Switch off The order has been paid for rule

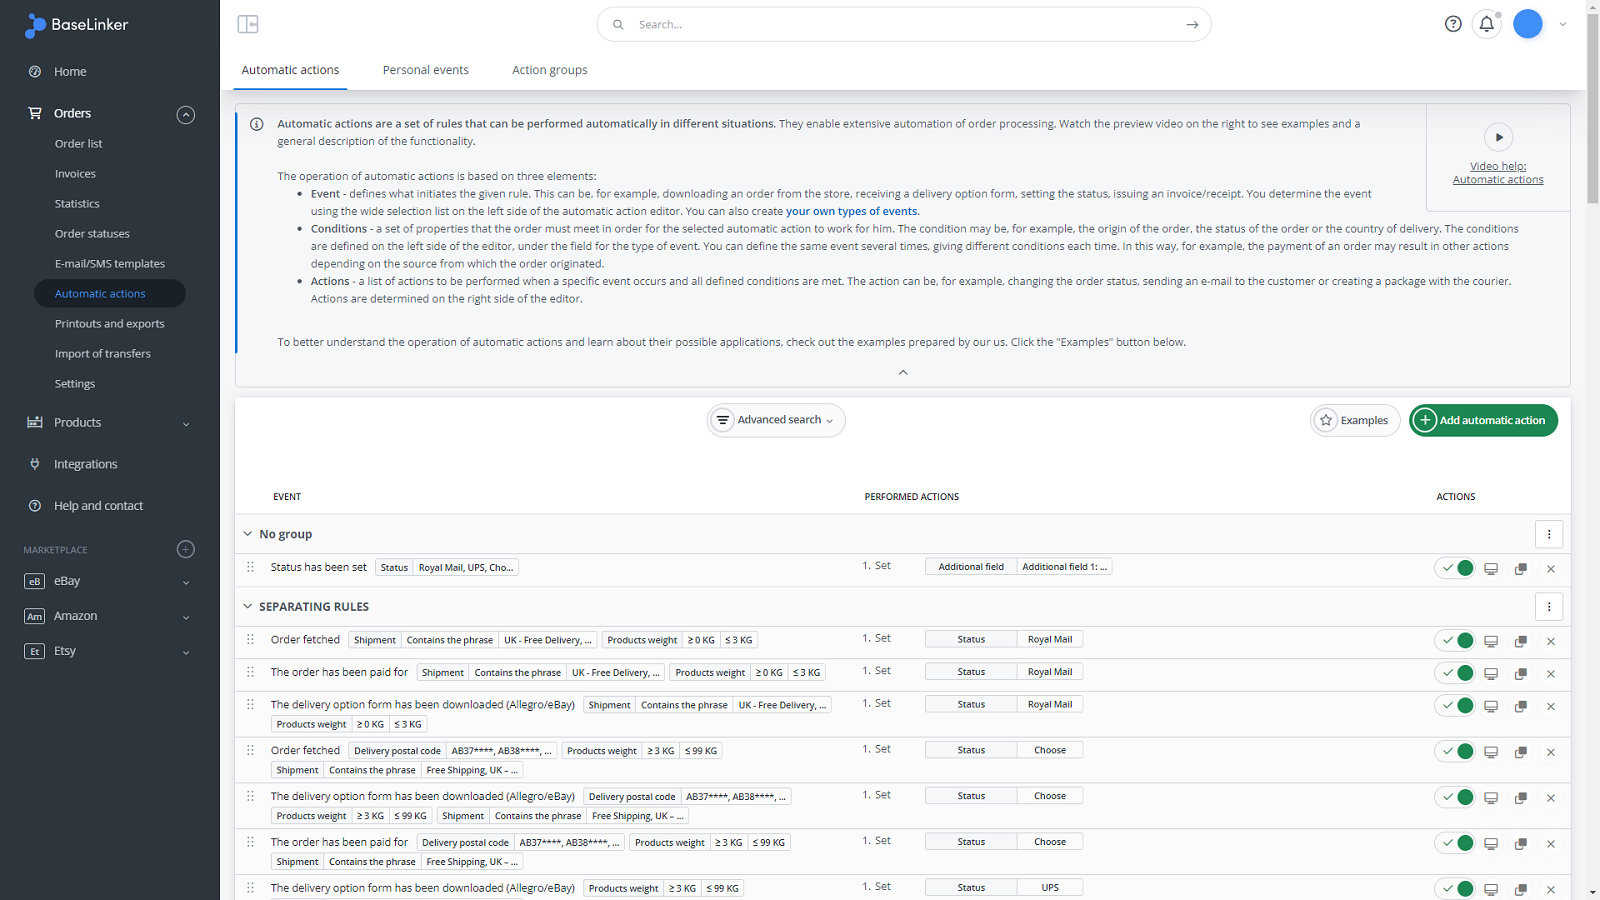pyautogui.click(x=1455, y=673)
